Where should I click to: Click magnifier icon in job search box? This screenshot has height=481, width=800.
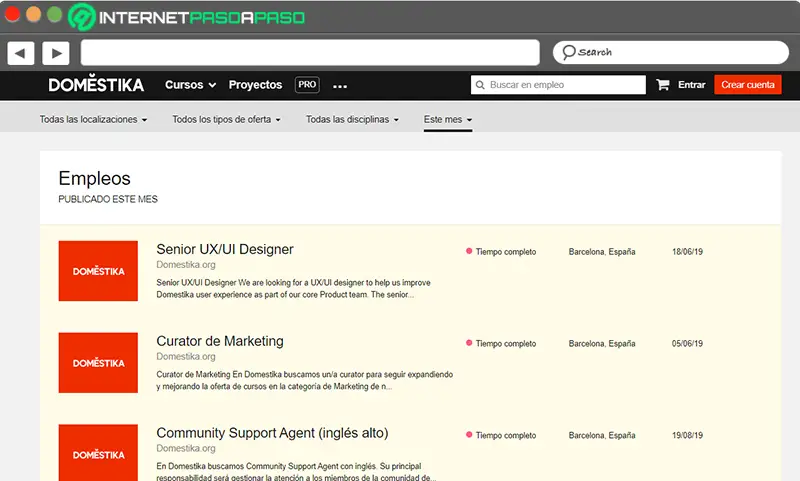tap(480, 85)
